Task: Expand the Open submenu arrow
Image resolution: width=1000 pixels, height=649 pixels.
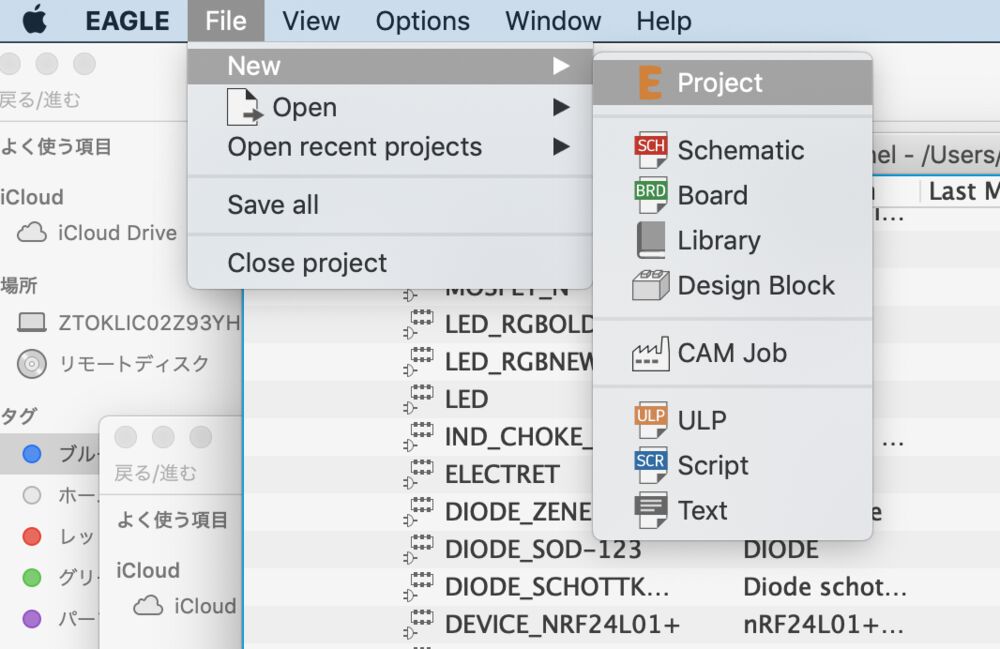Action: [x=561, y=107]
